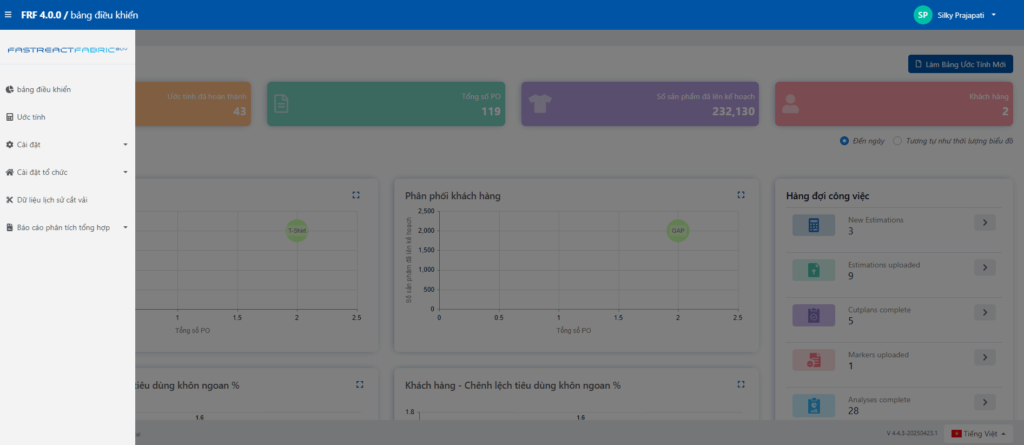The image size is (1024, 445).
Task: Click the hamburger menu icon in header
Action: (9, 15)
